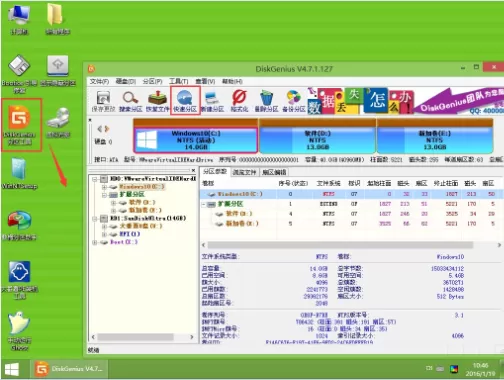Screen dimensions: 504x380
Task: Click the Save Changes (保存更改) toolbar icon
Action: 103,101
